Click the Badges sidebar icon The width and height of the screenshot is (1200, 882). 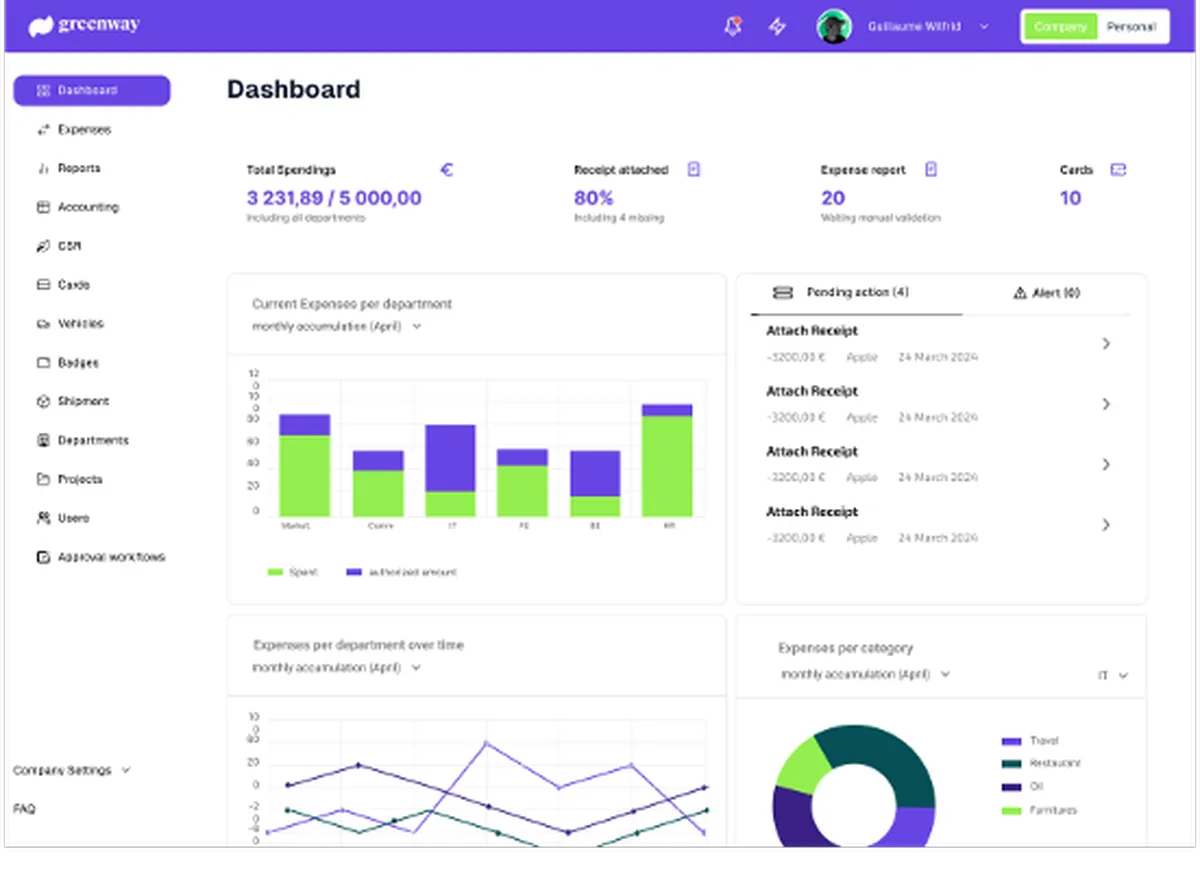[43, 363]
